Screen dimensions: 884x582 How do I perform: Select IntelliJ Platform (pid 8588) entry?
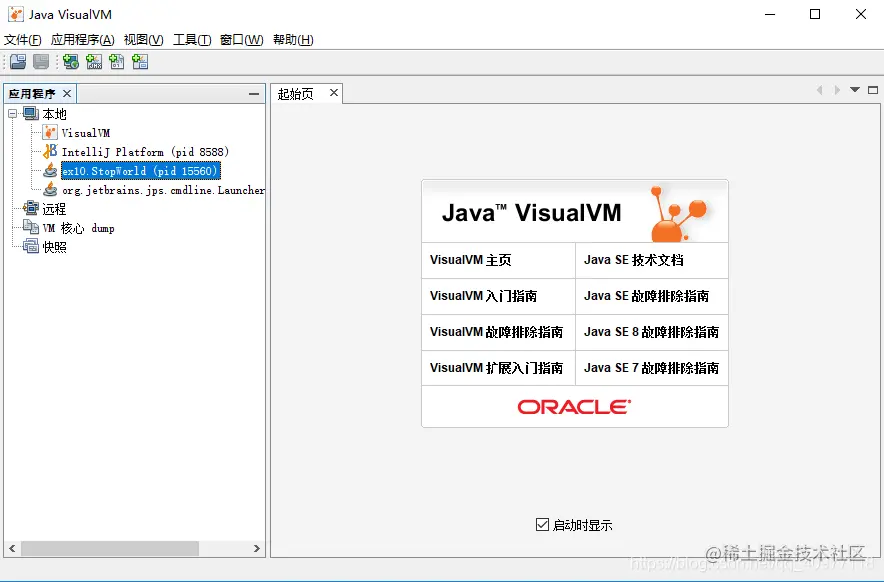coord(145,152)
